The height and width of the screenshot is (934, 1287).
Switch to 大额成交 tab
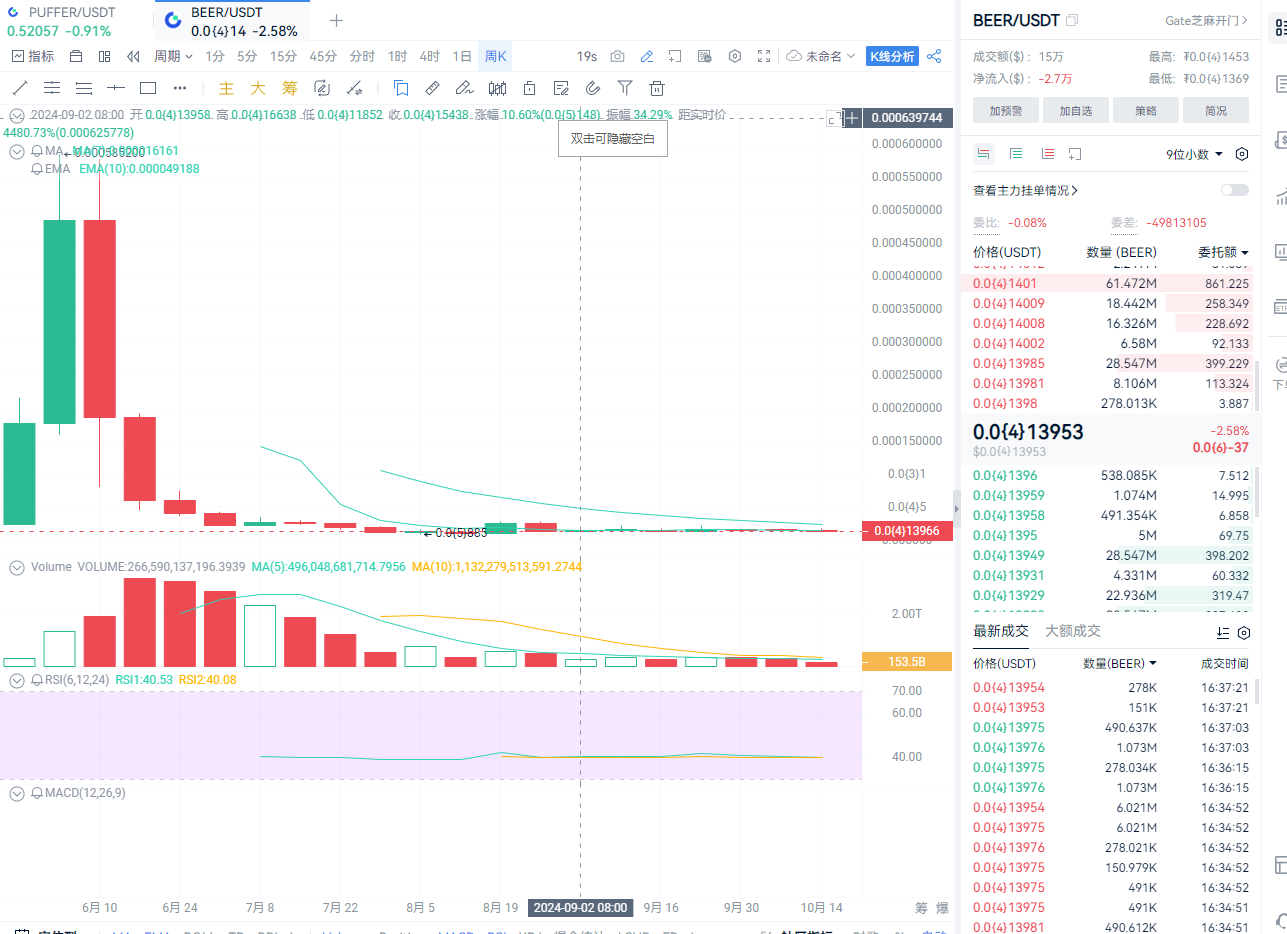pos(1073,631)
